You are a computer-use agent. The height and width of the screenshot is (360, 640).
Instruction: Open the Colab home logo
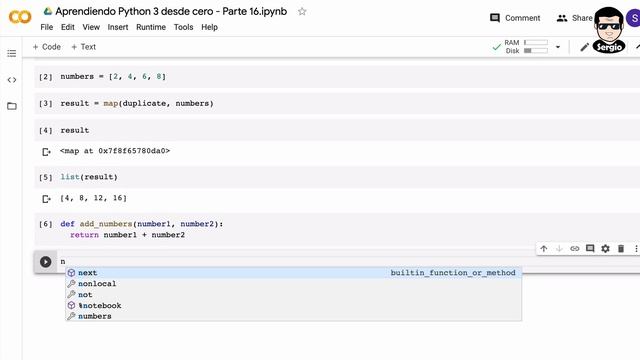point(20,17)
